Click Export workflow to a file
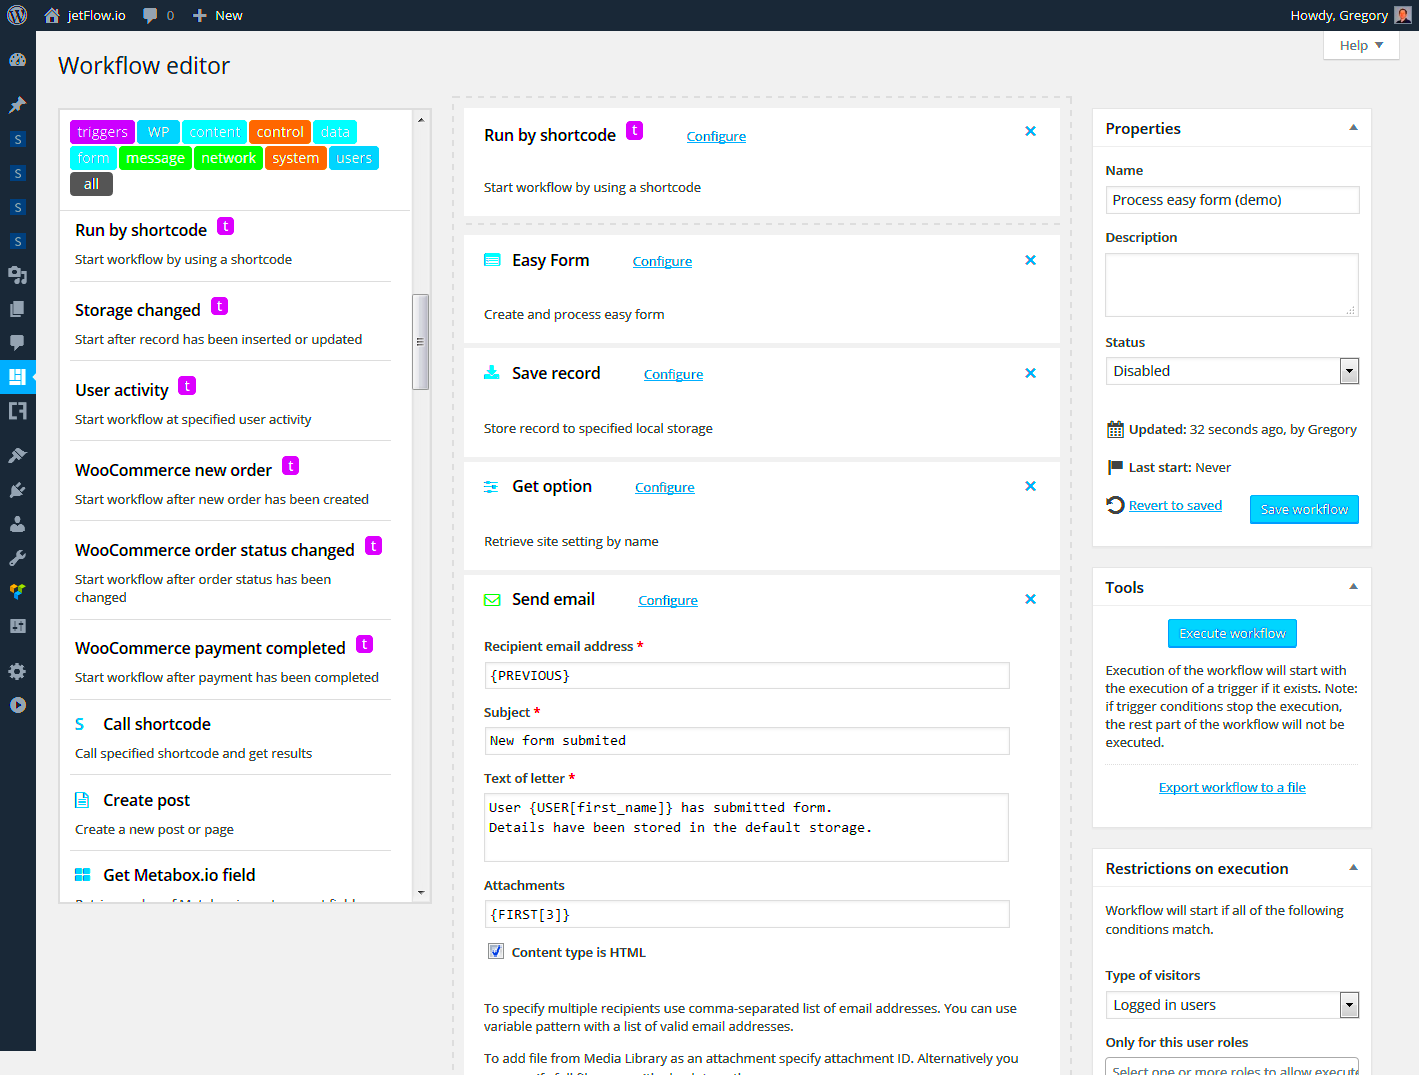The height and width of the screenshot is (1075, 1419). point(1232,787)
